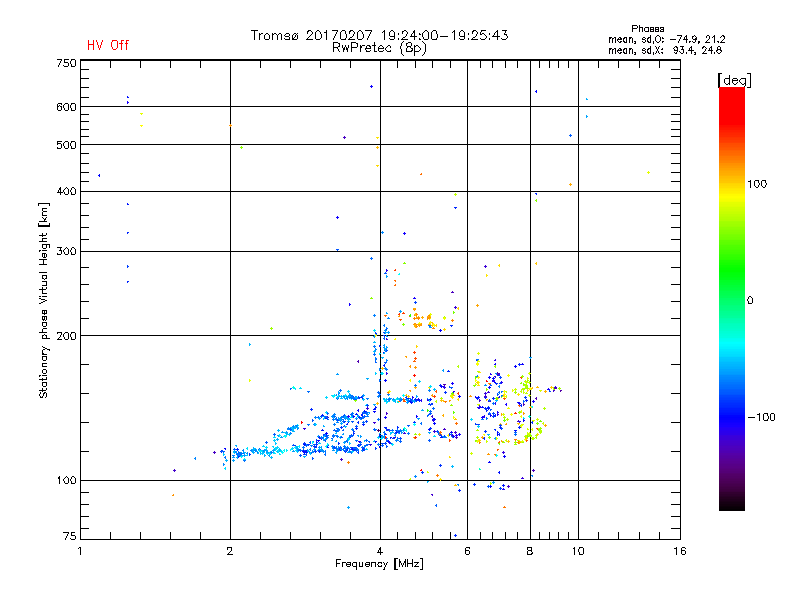Click the 'RwPretec (8p)' subtitle

pyautogui.click(x=379, y=48)
